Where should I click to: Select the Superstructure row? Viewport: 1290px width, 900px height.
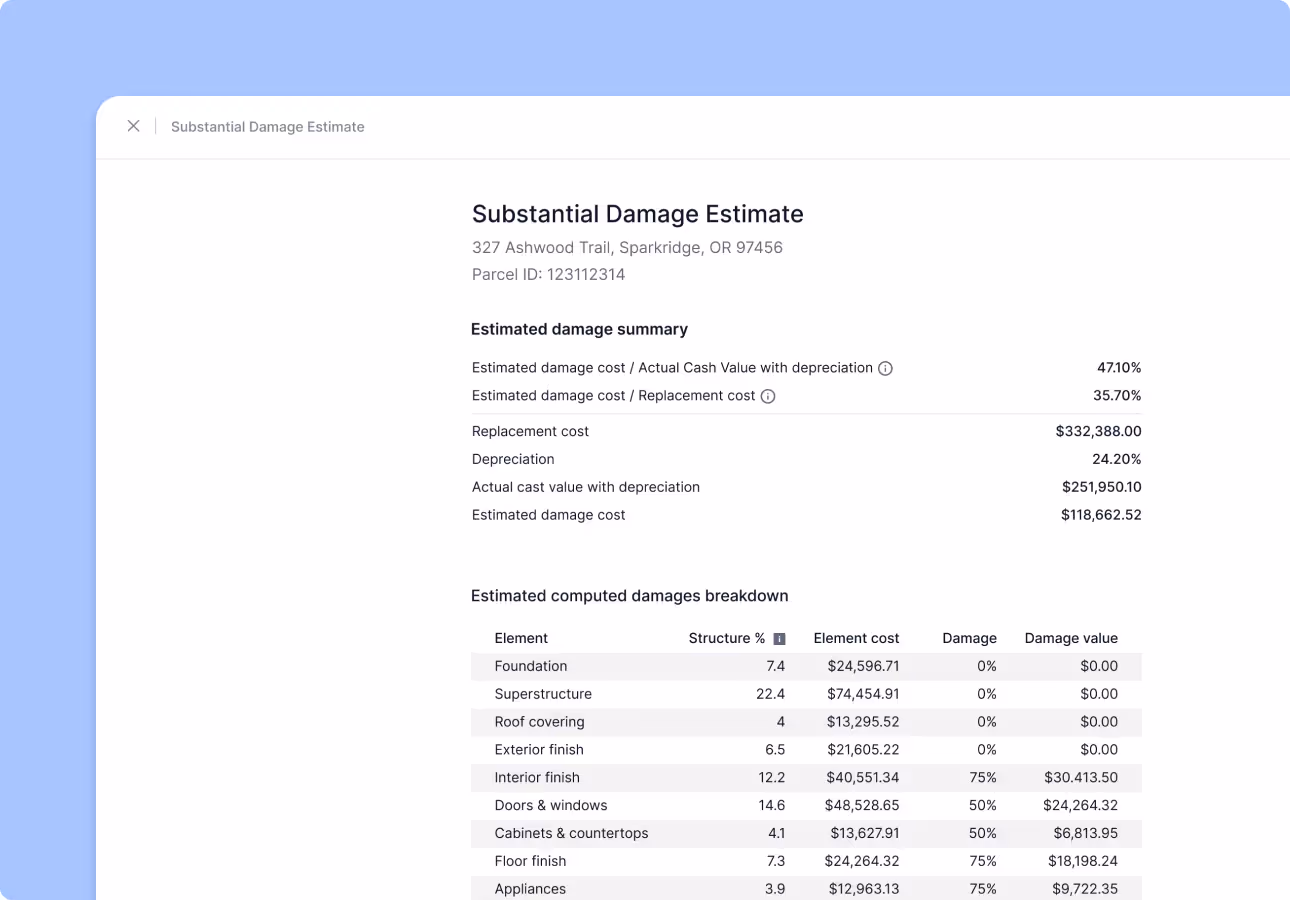tap(806, 694)
